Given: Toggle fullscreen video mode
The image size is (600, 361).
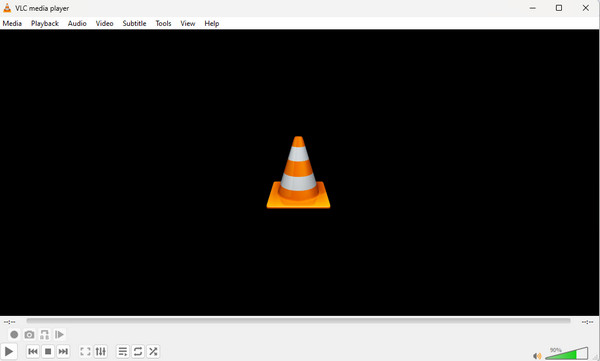Looking at the screenshot, I should pyautogui.click(x=85, y=351).
